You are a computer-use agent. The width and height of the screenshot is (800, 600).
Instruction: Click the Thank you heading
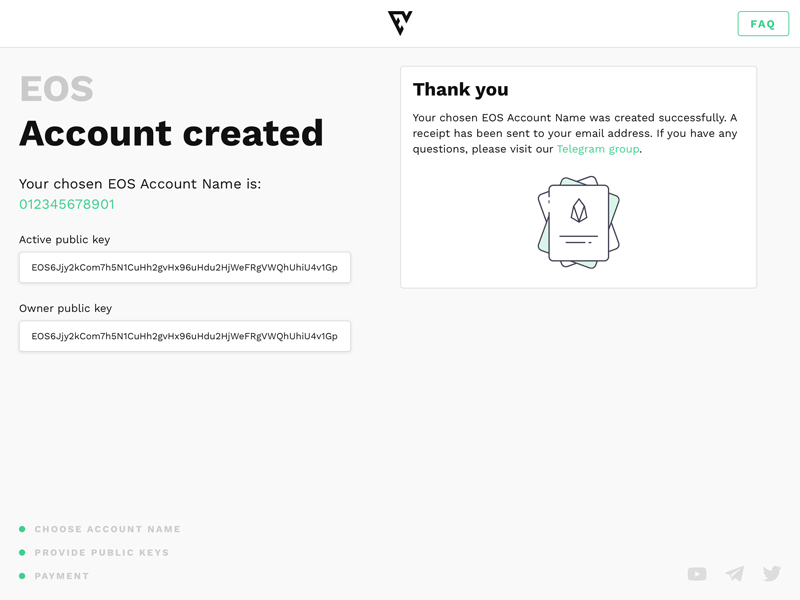pos(461,89)
